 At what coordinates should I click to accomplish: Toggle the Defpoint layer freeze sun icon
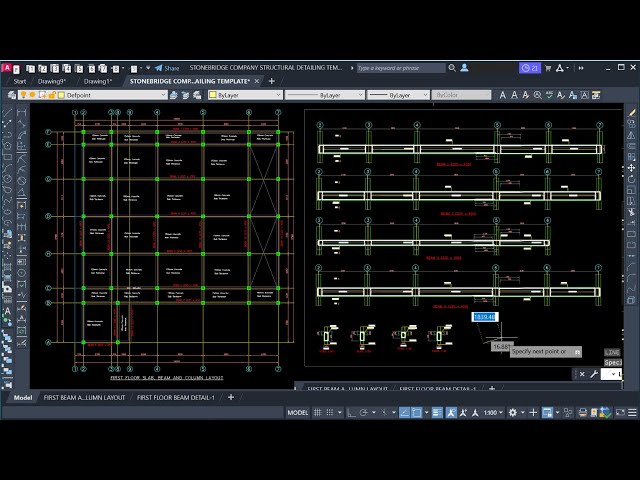point(33,95)
